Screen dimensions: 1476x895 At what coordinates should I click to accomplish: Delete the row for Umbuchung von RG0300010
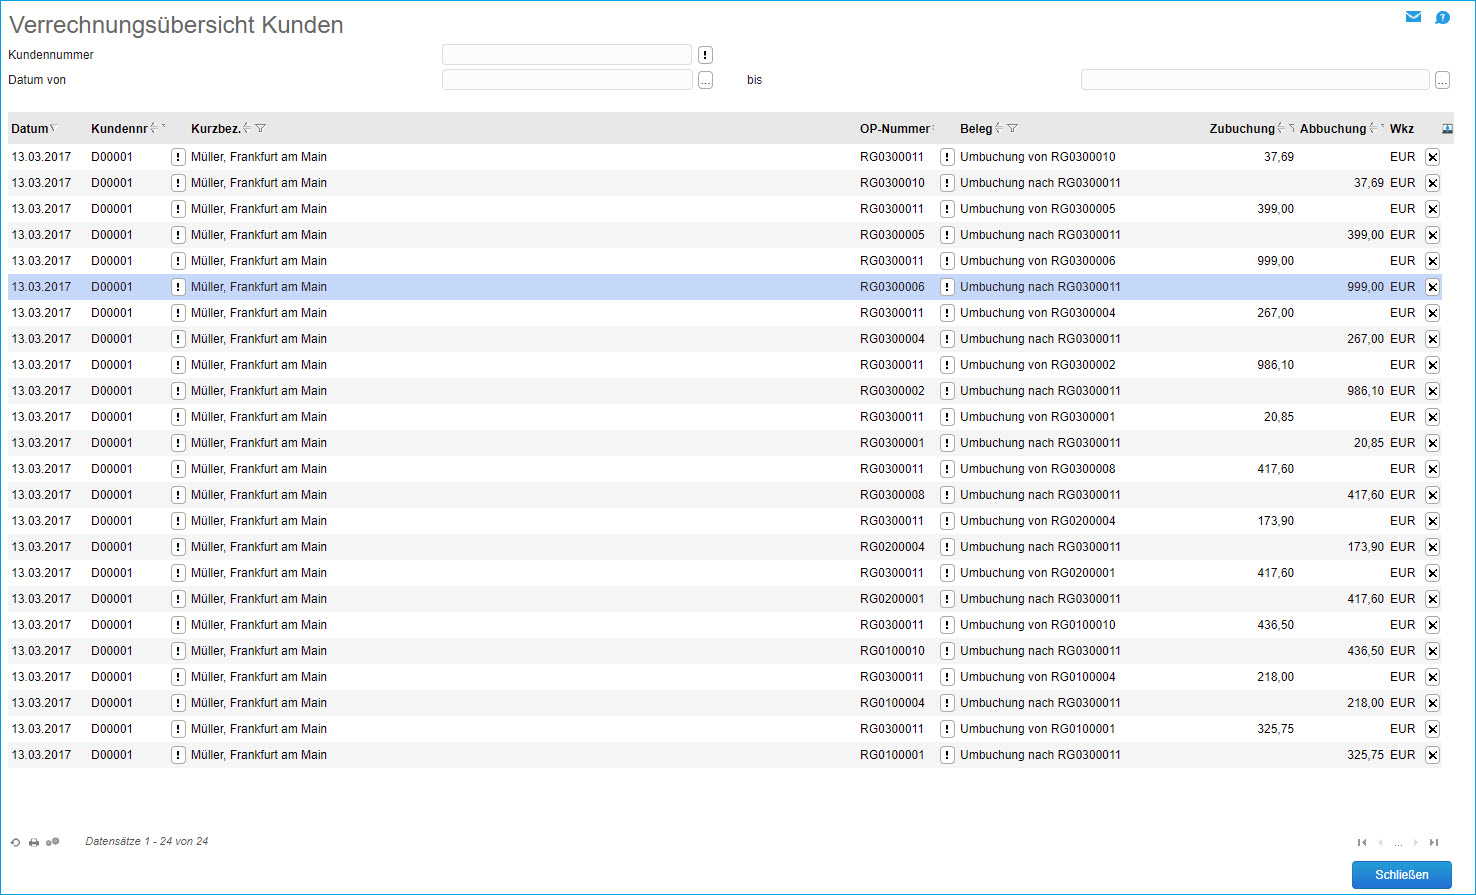coord(1432,157)
